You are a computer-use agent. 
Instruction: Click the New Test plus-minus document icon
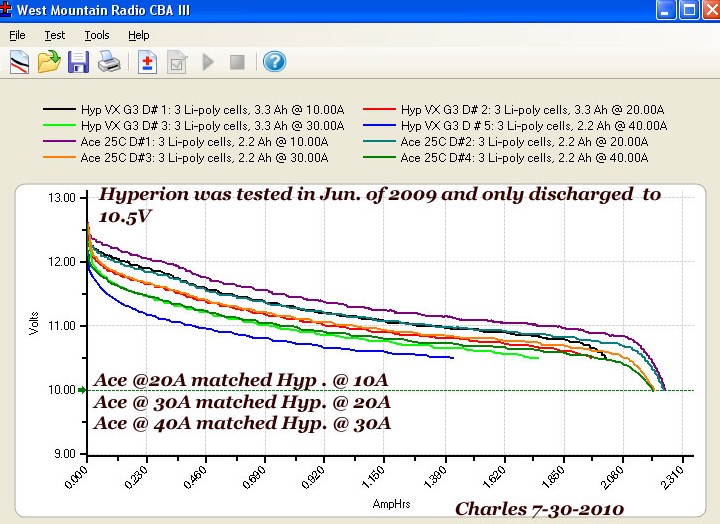(147, 62)
